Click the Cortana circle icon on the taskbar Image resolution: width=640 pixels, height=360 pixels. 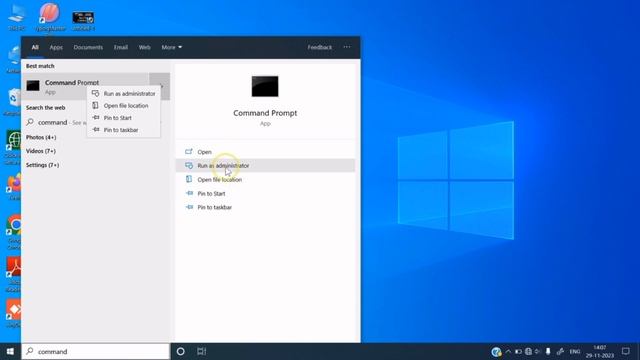click(180, 351)
